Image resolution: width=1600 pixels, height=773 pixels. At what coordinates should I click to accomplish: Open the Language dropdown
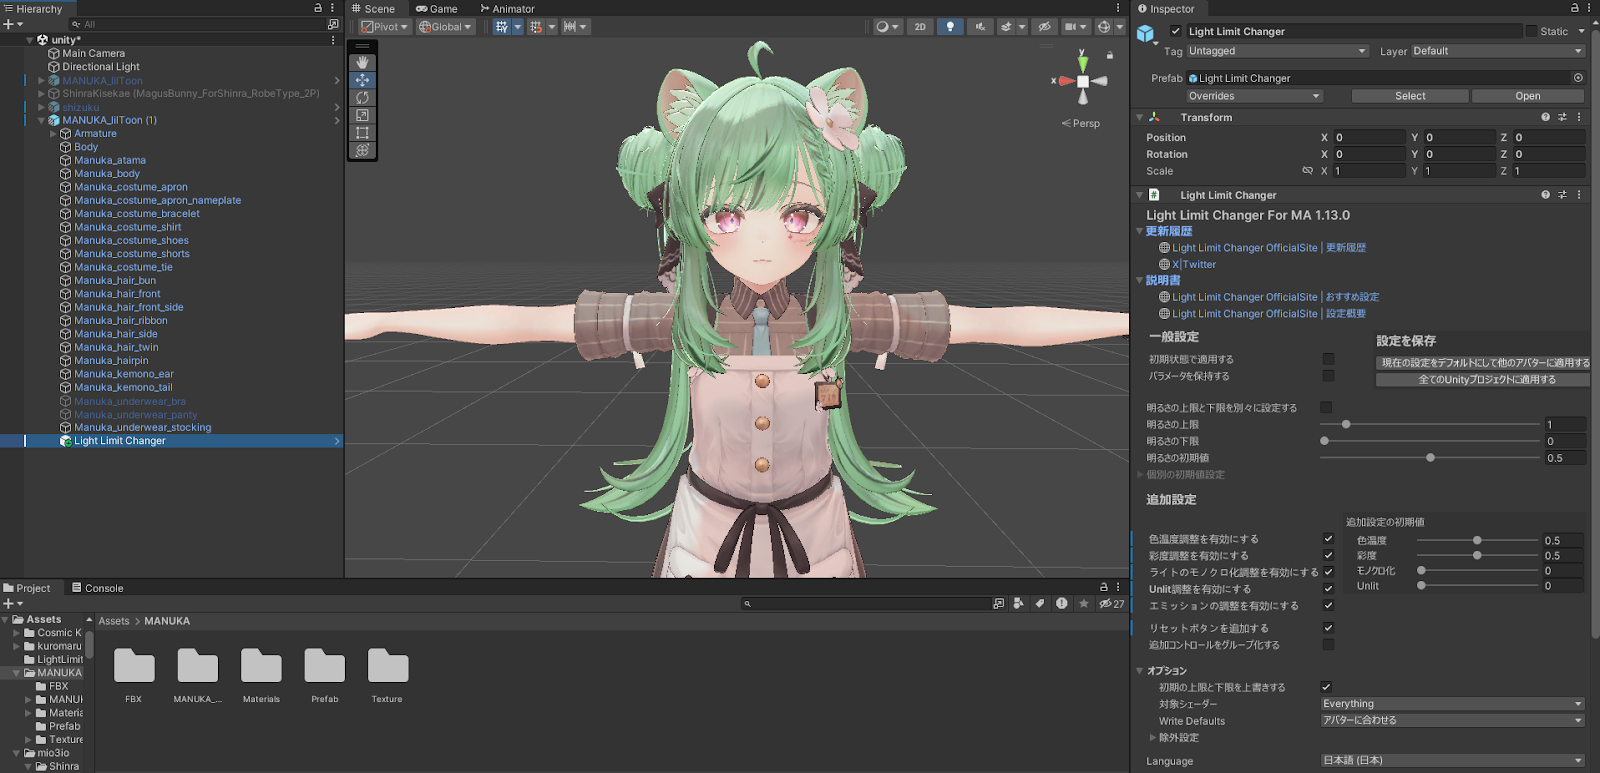pyautogui.click(x=1453, y=760)
